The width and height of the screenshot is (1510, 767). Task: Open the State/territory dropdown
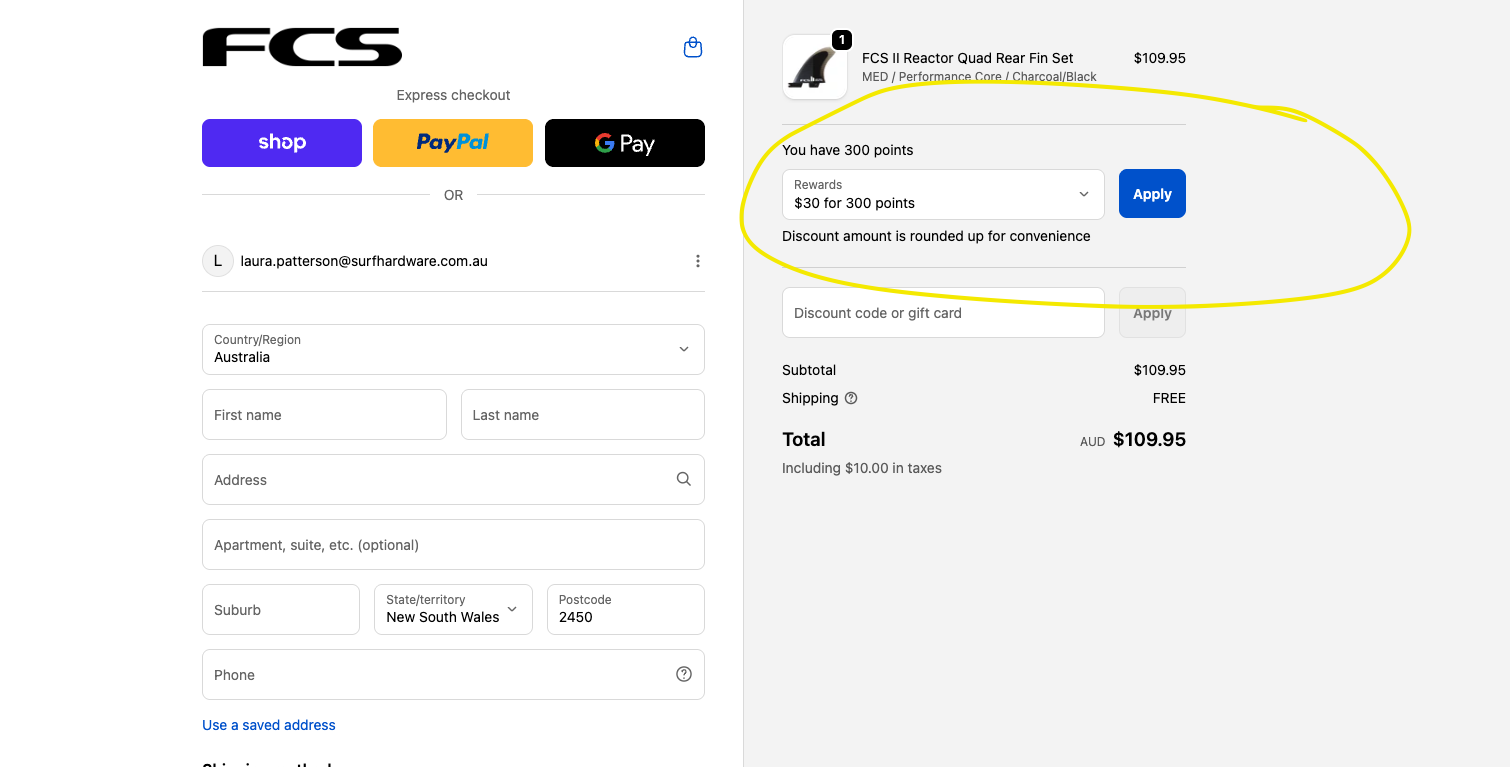(453, 609)
